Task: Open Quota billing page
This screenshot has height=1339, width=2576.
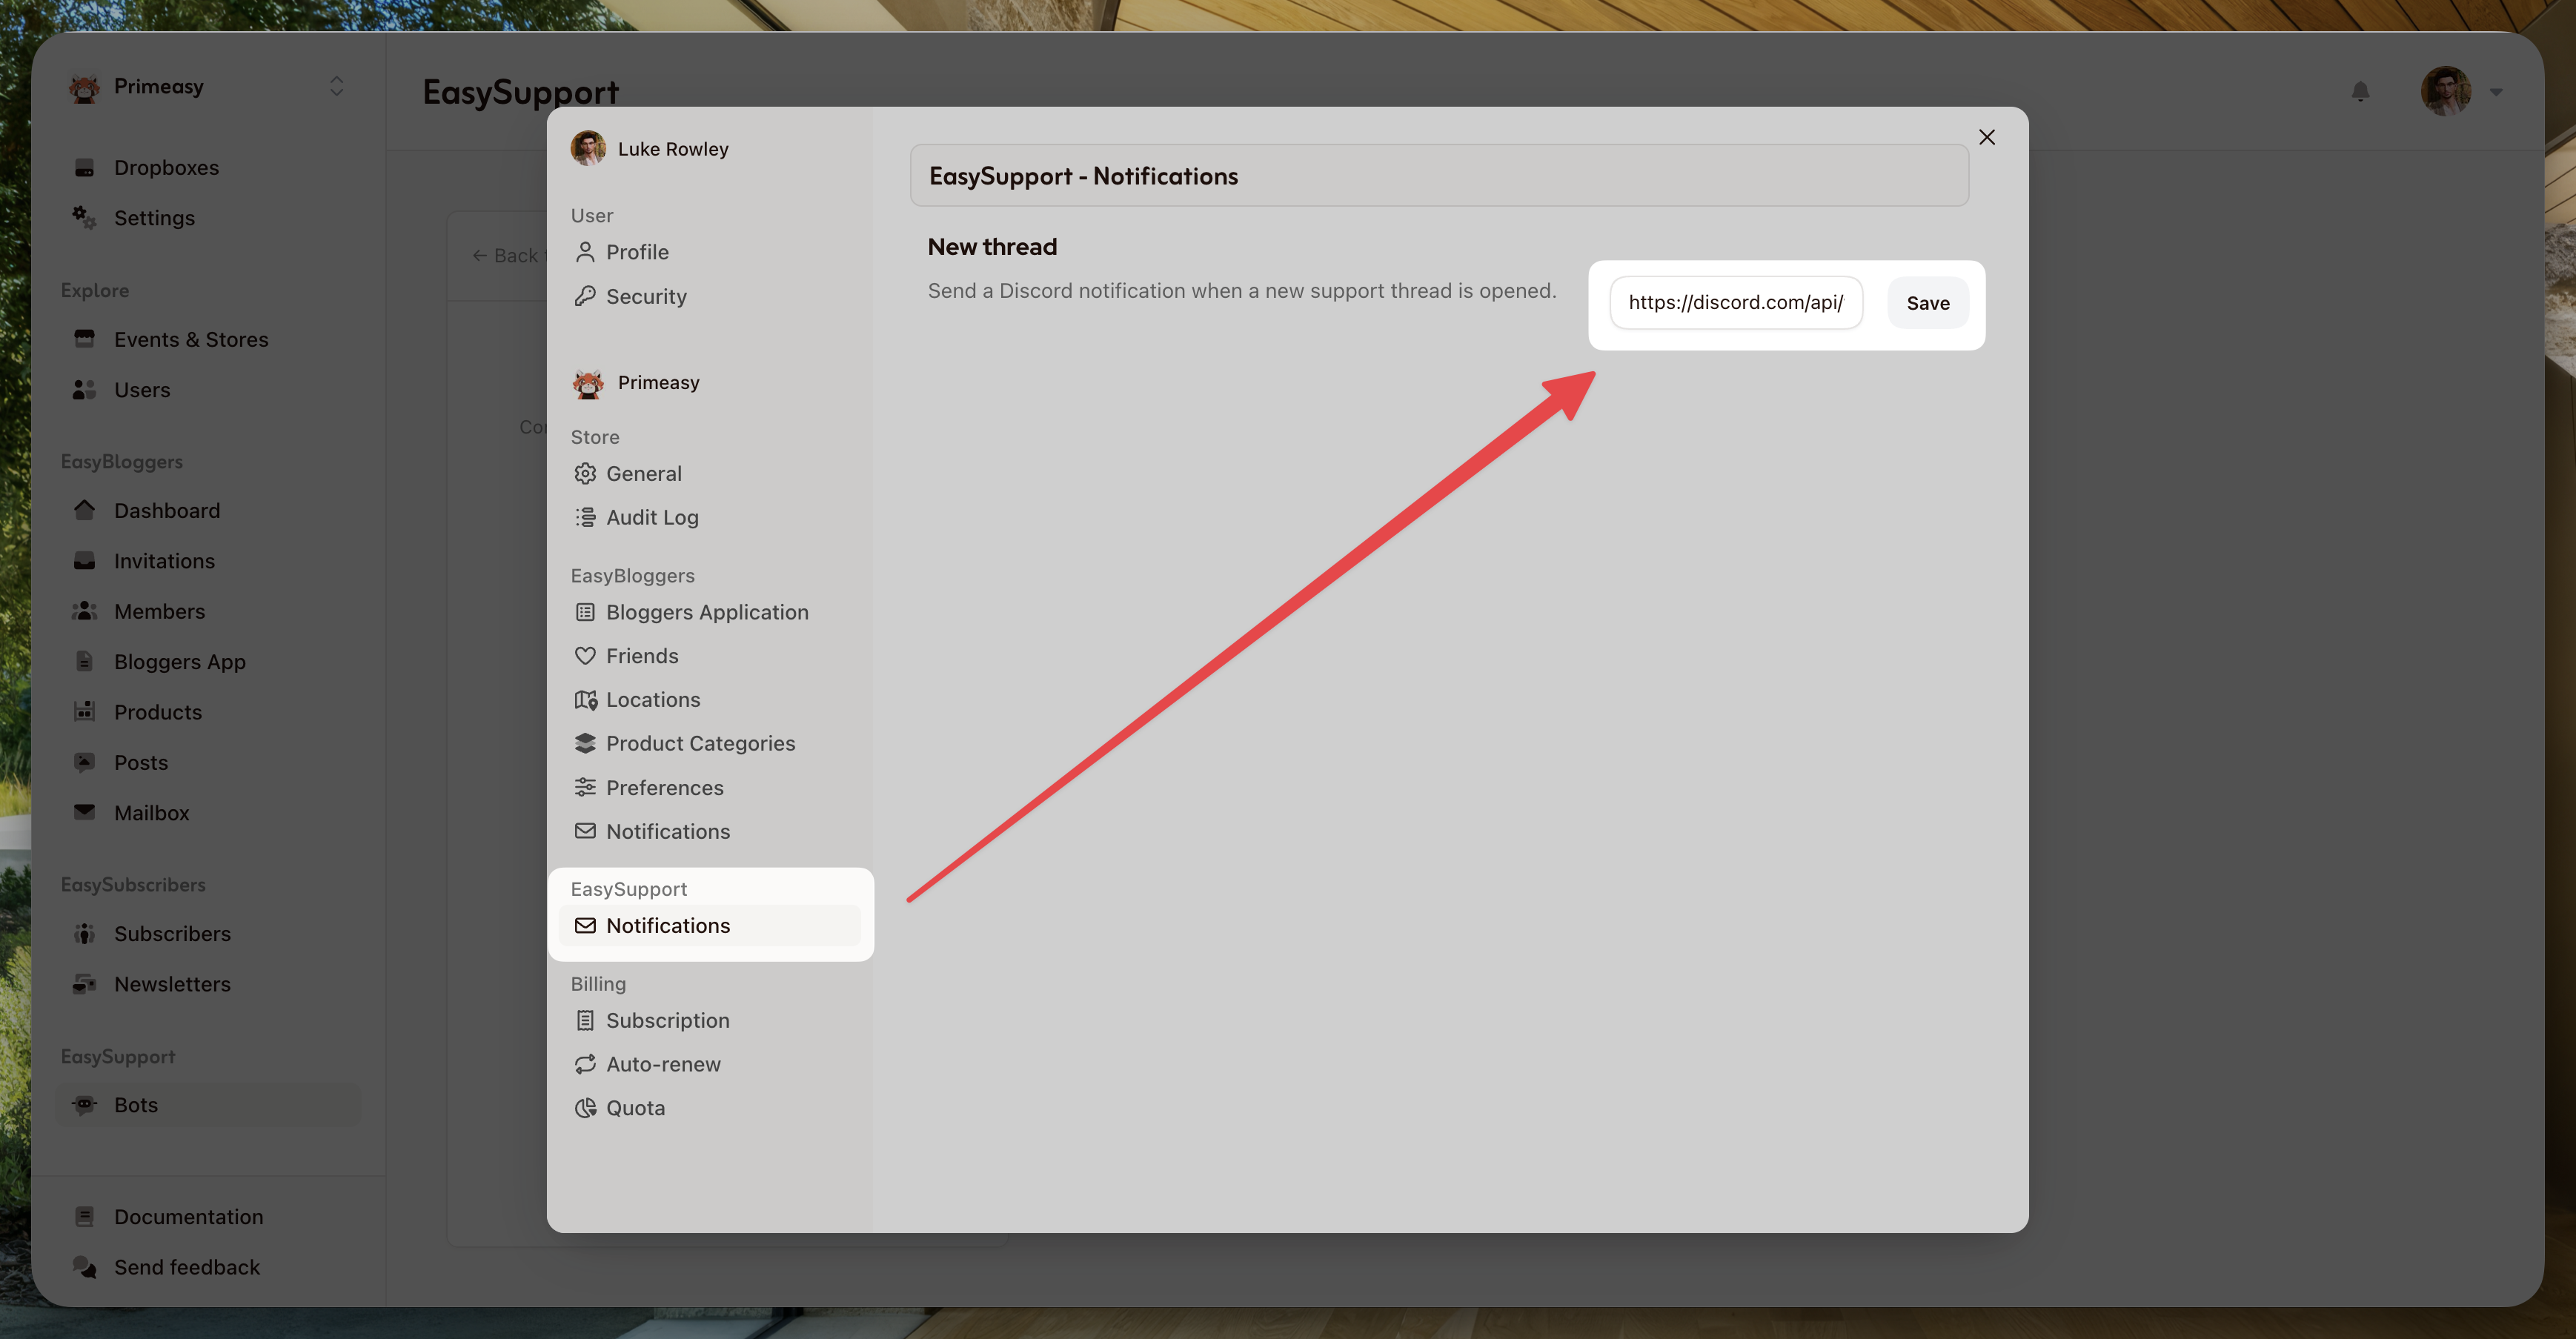Action: click(x=635, y=1108)
